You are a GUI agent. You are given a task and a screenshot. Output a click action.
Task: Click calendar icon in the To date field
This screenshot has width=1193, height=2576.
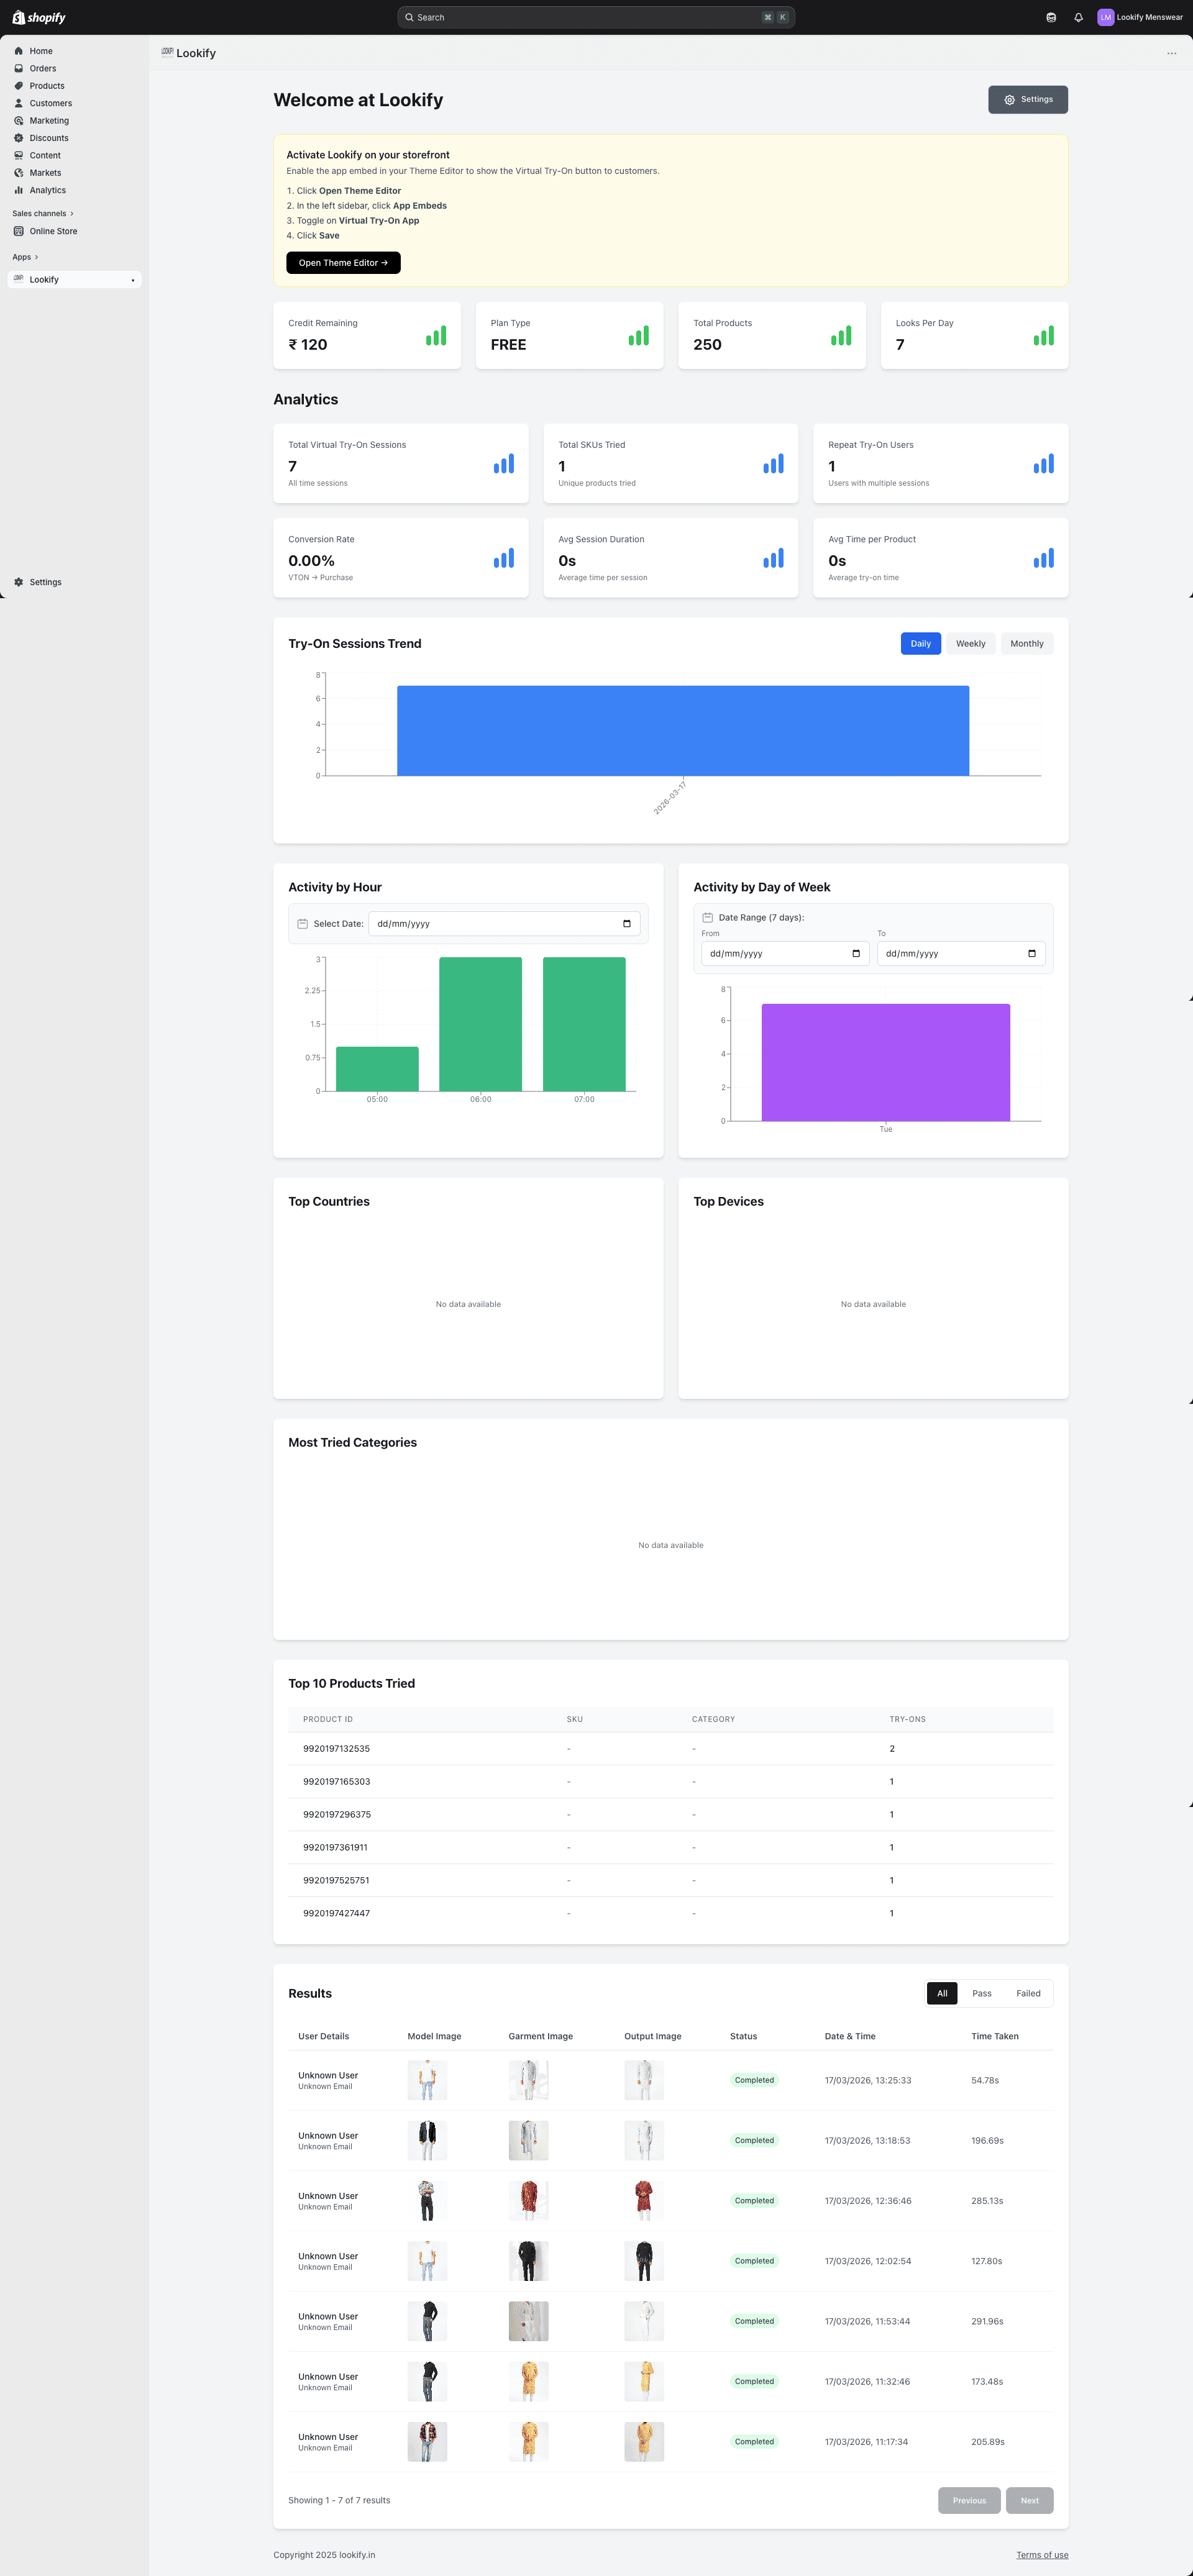pyautogui.click(x=1032, y=954)
